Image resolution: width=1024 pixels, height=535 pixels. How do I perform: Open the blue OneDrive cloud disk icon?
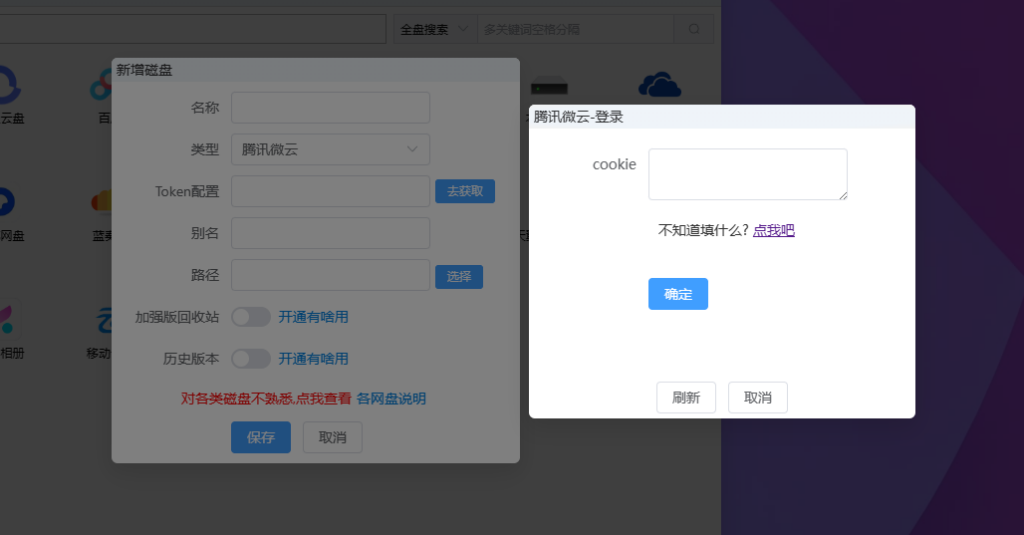[x=660, y=86]
